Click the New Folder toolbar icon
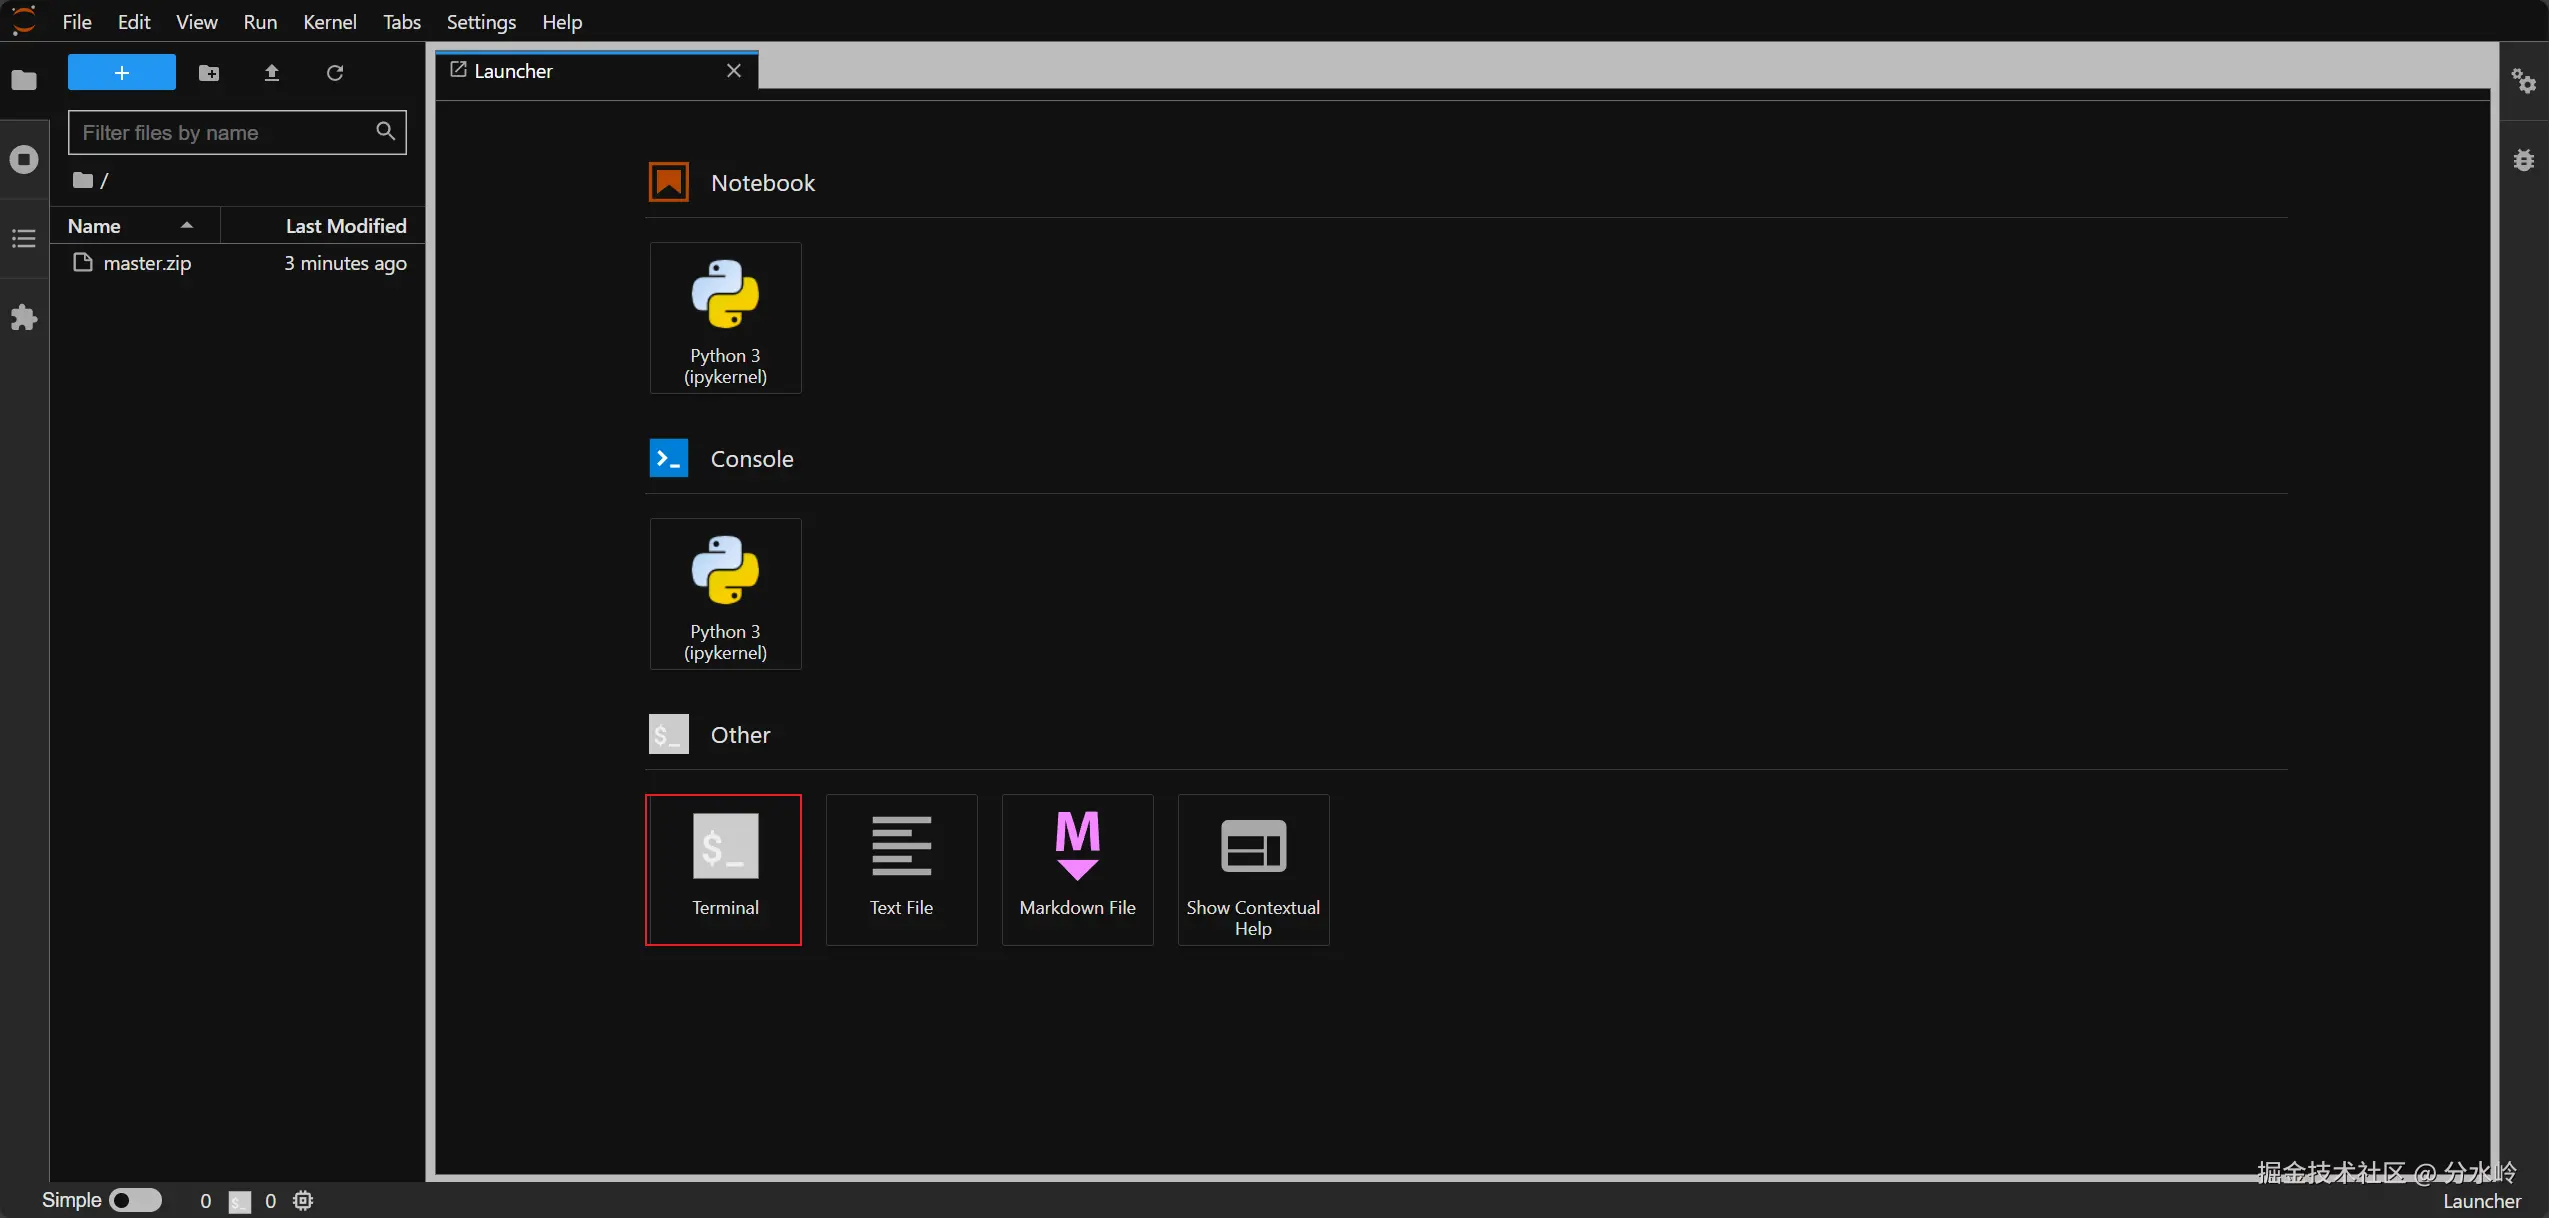The width and height of the screenshot is (2549, 1218). click(208, 73)
